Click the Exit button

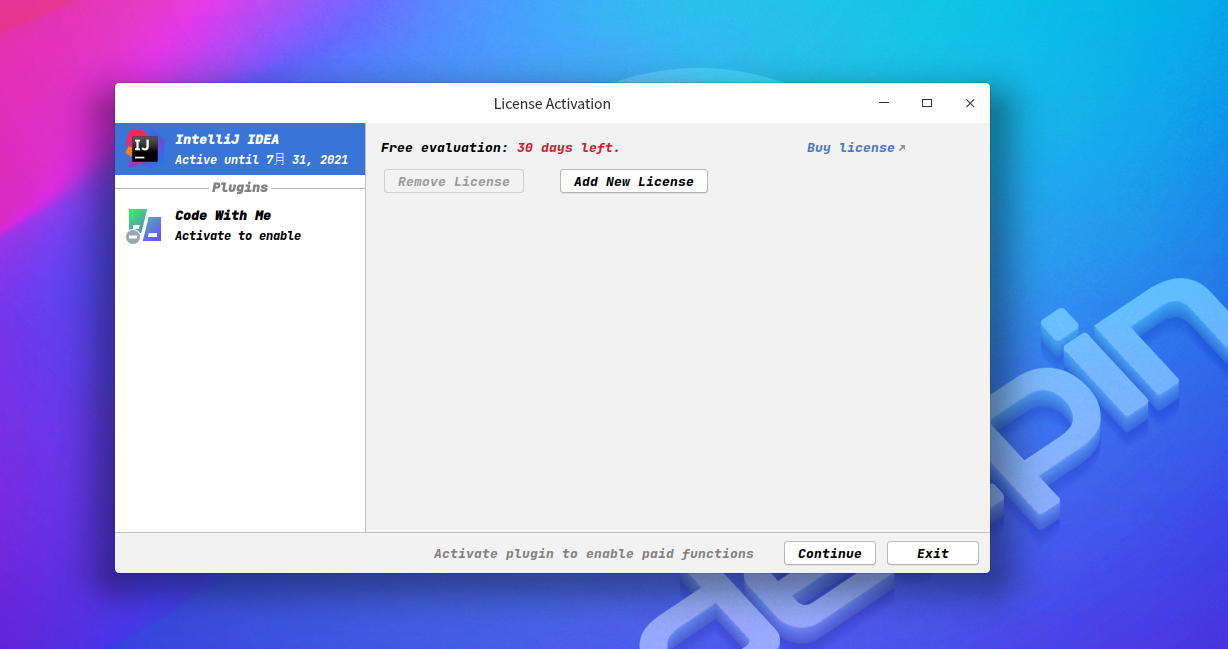933,553
